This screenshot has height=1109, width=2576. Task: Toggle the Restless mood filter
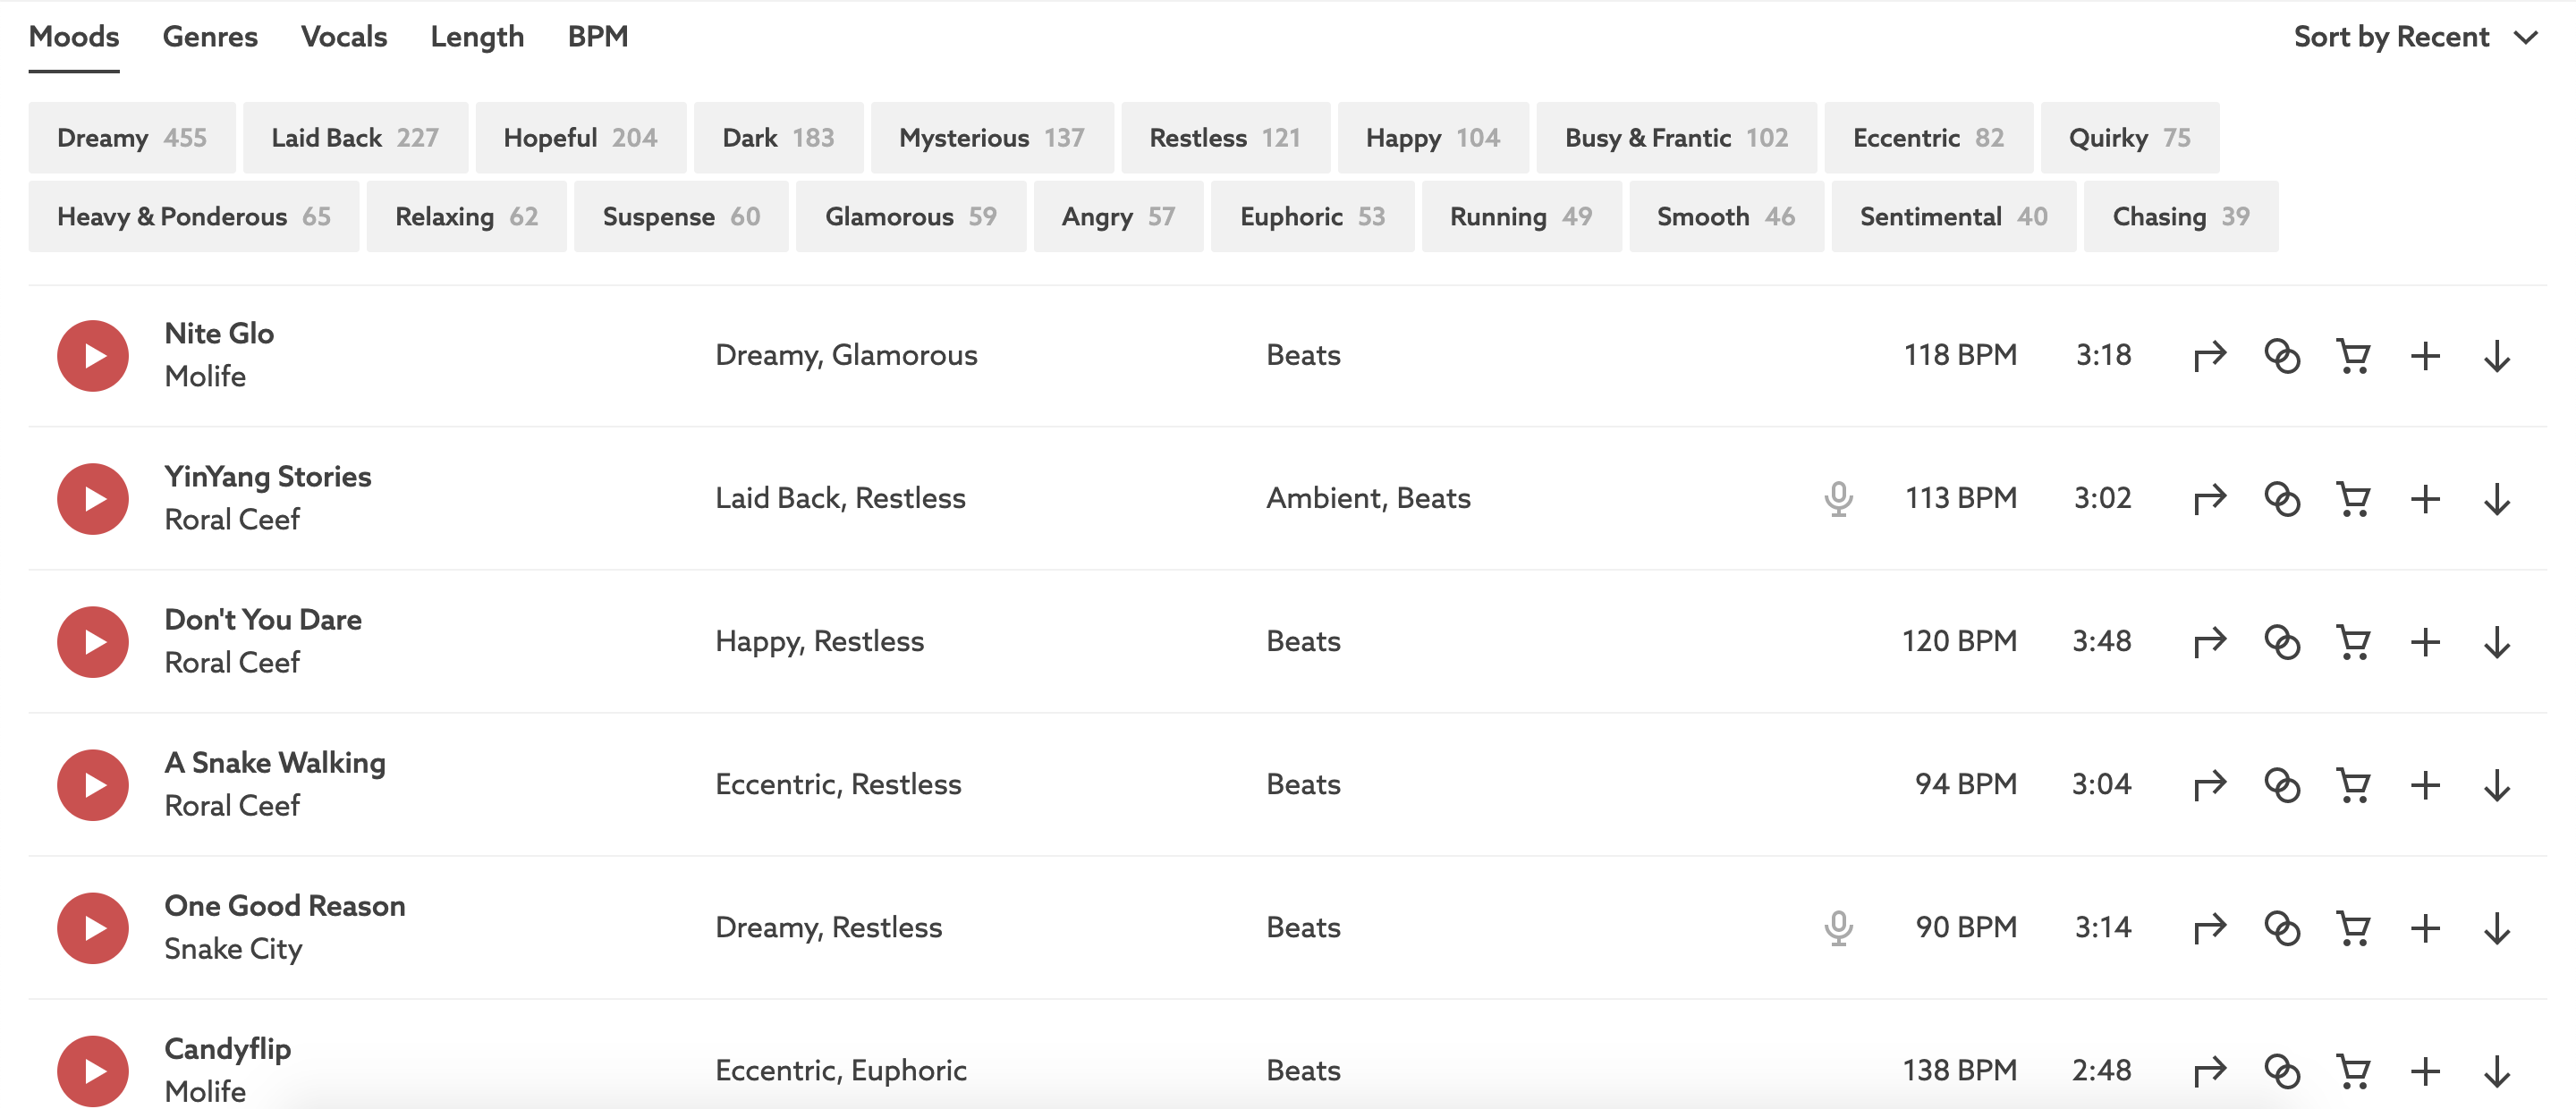point(1224,138)
